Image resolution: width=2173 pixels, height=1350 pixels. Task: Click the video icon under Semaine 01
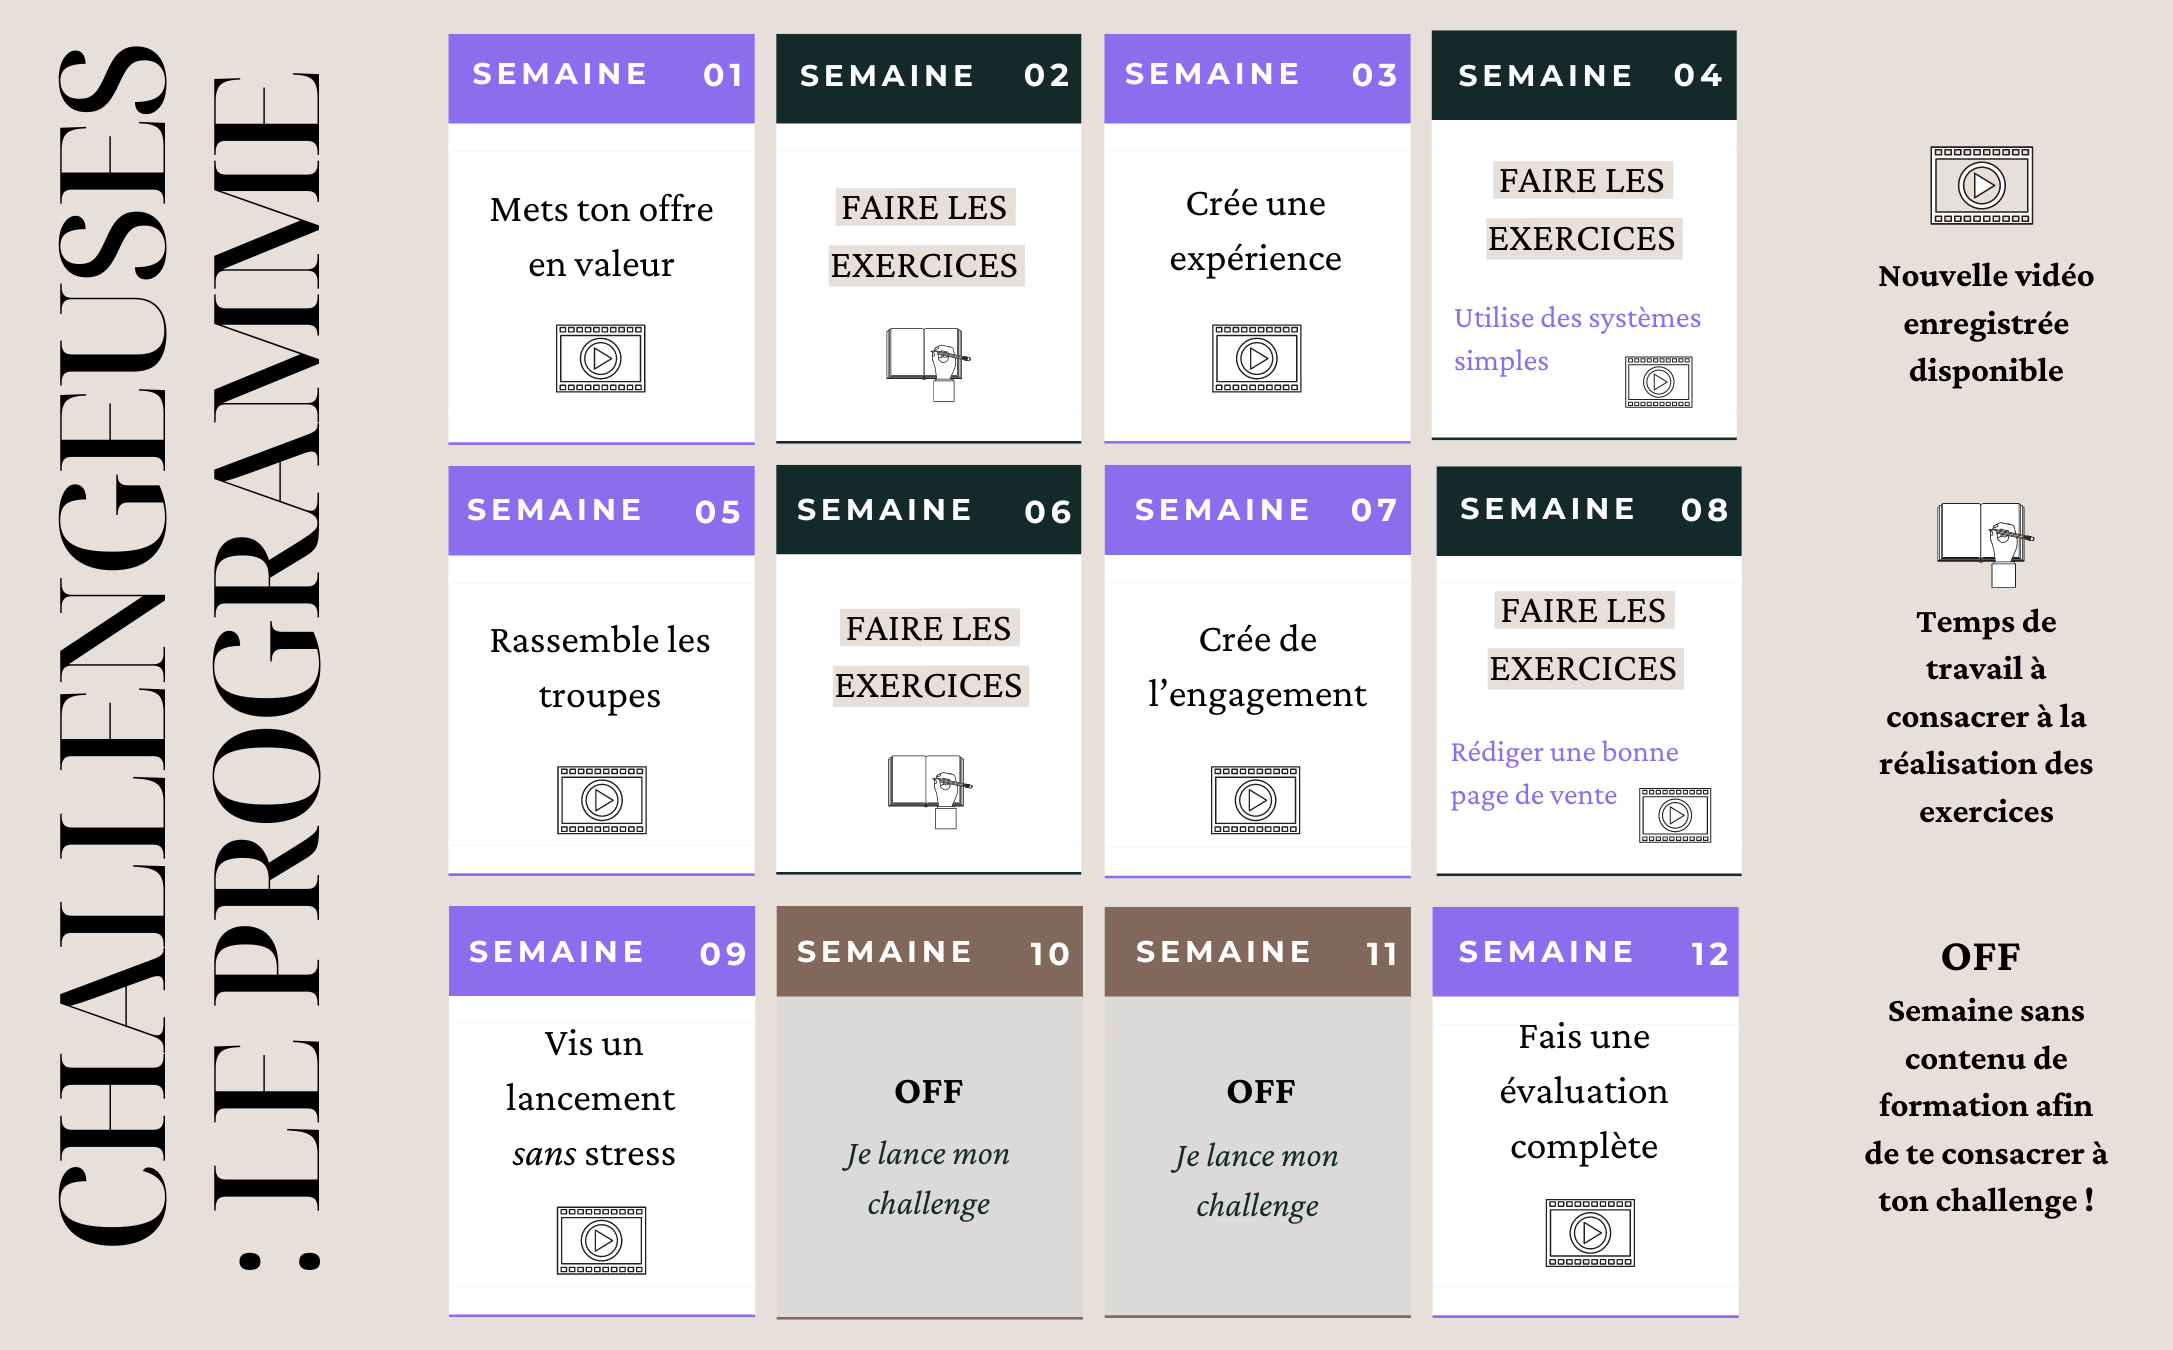click(x=600, y=358)
